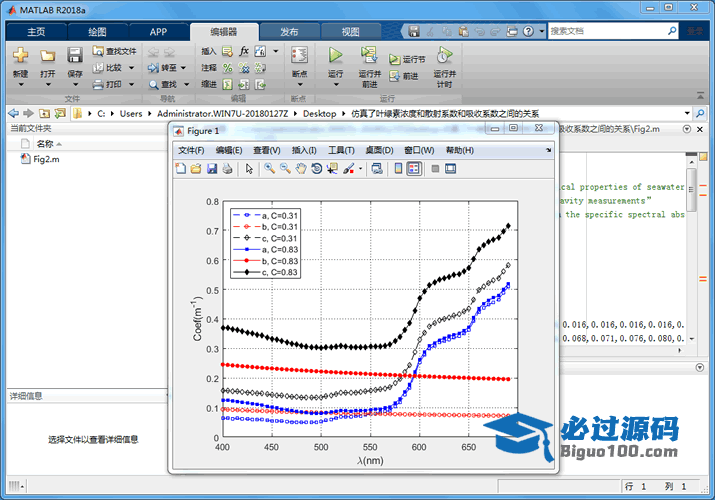Click the editor vertical scrollbar
The width and height of the screenshot is (715, 500).
coord(691,189)
